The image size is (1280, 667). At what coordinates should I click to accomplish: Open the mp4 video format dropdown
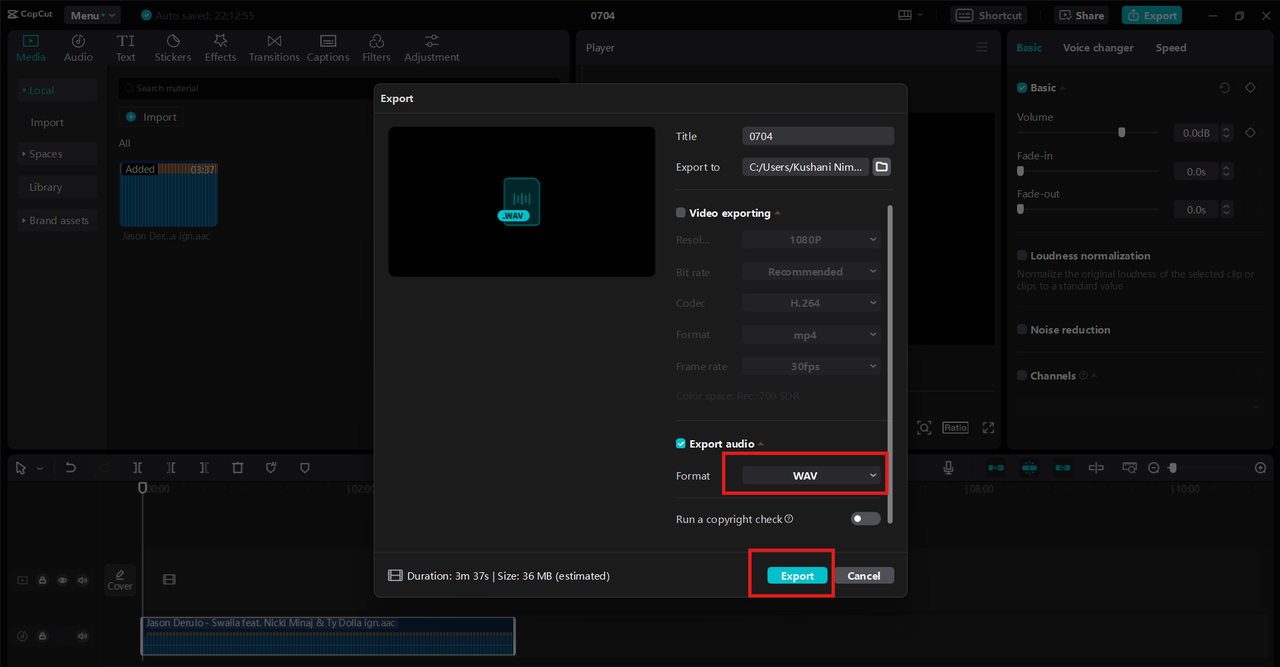[812, 335]
